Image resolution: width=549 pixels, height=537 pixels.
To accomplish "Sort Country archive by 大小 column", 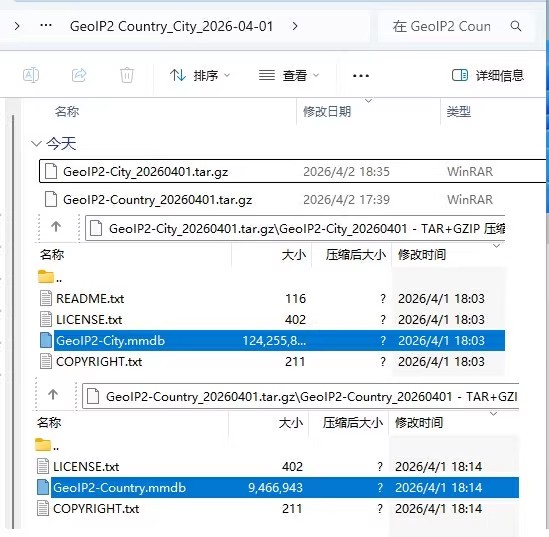I will [x=291, y=423].
